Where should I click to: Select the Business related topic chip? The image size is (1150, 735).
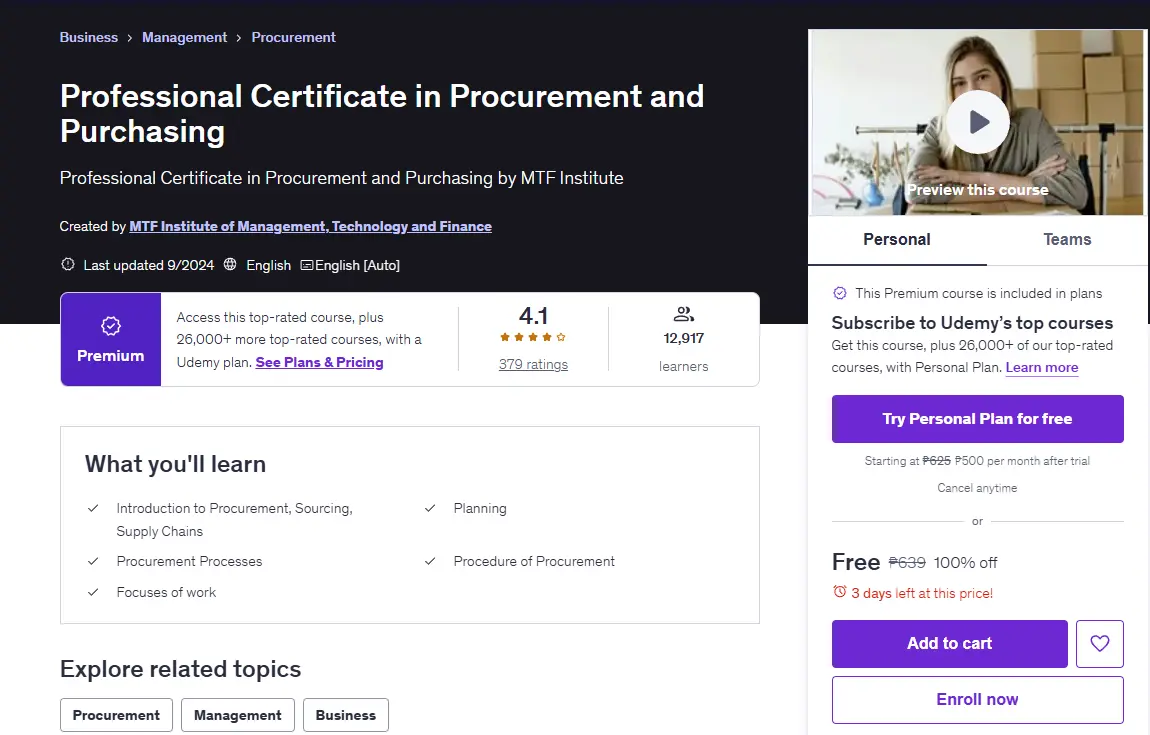(345, 715)
